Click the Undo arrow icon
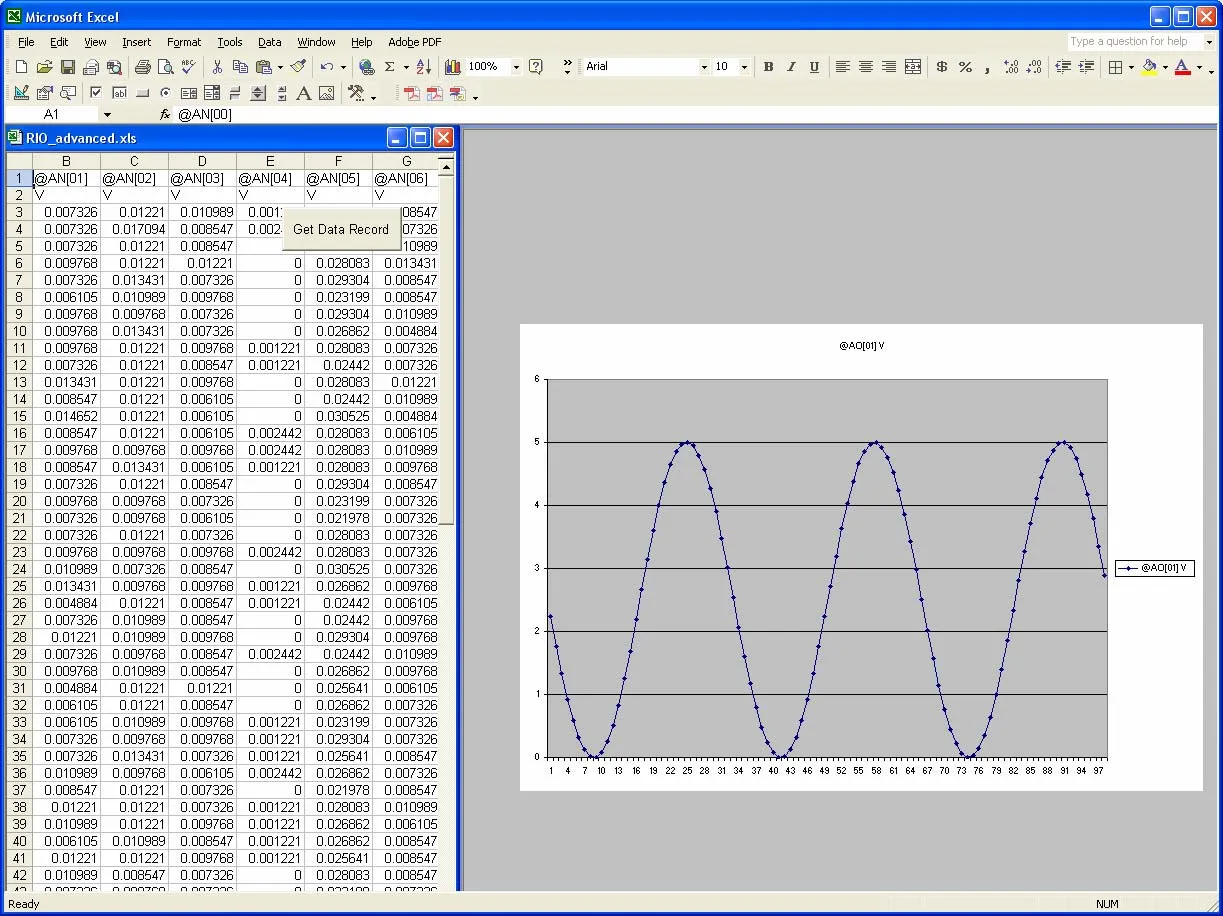 (327, 67)
